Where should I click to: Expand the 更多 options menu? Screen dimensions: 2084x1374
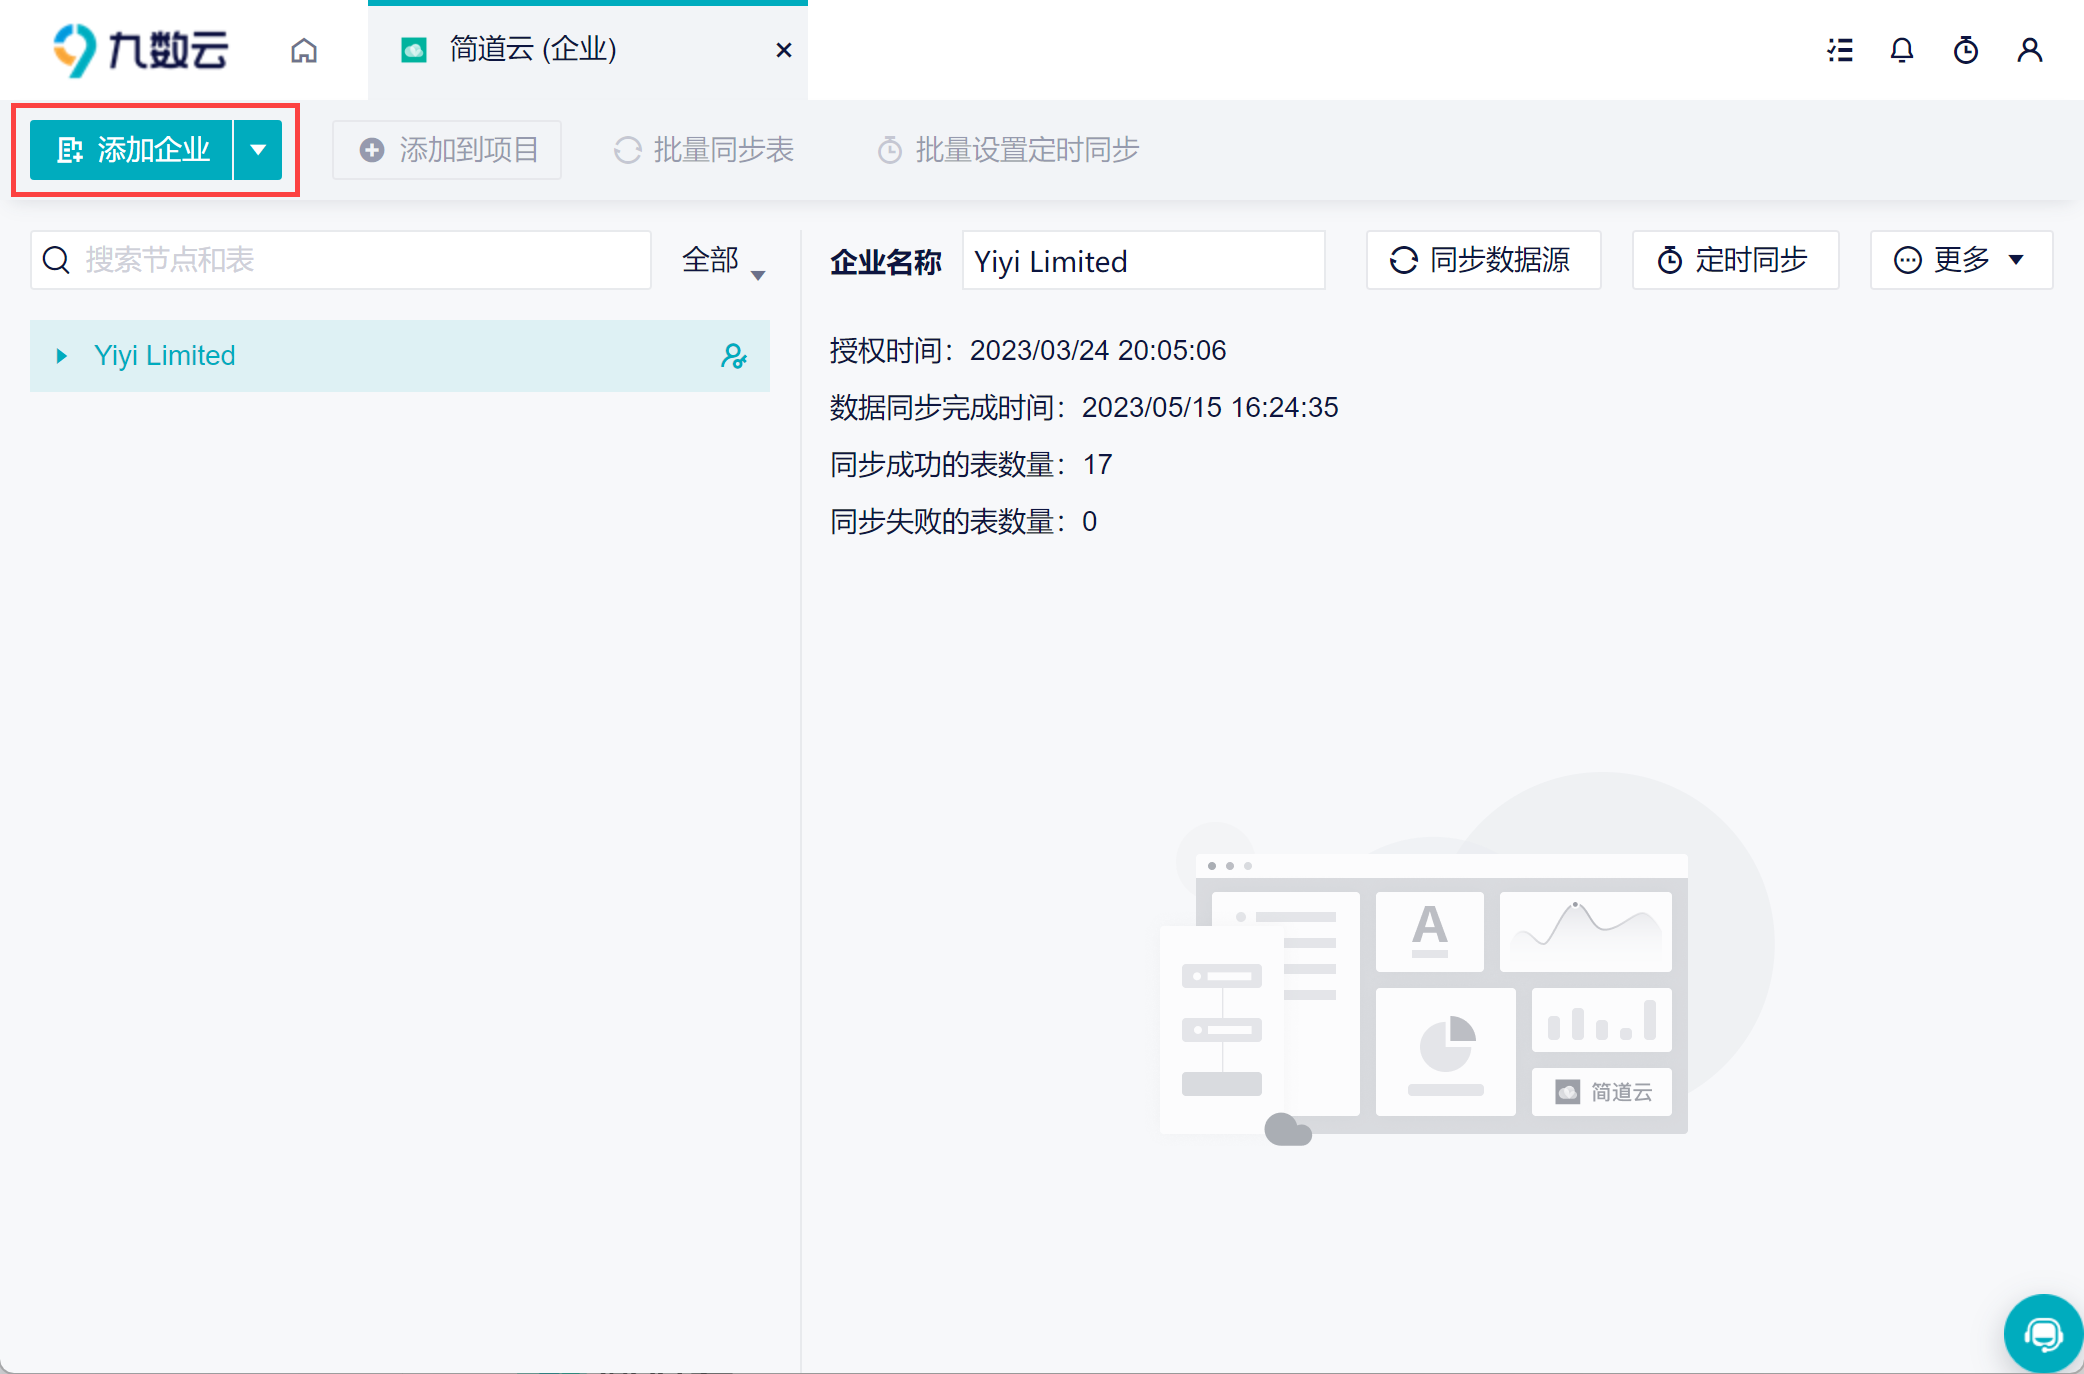[x=1960, y=260]
